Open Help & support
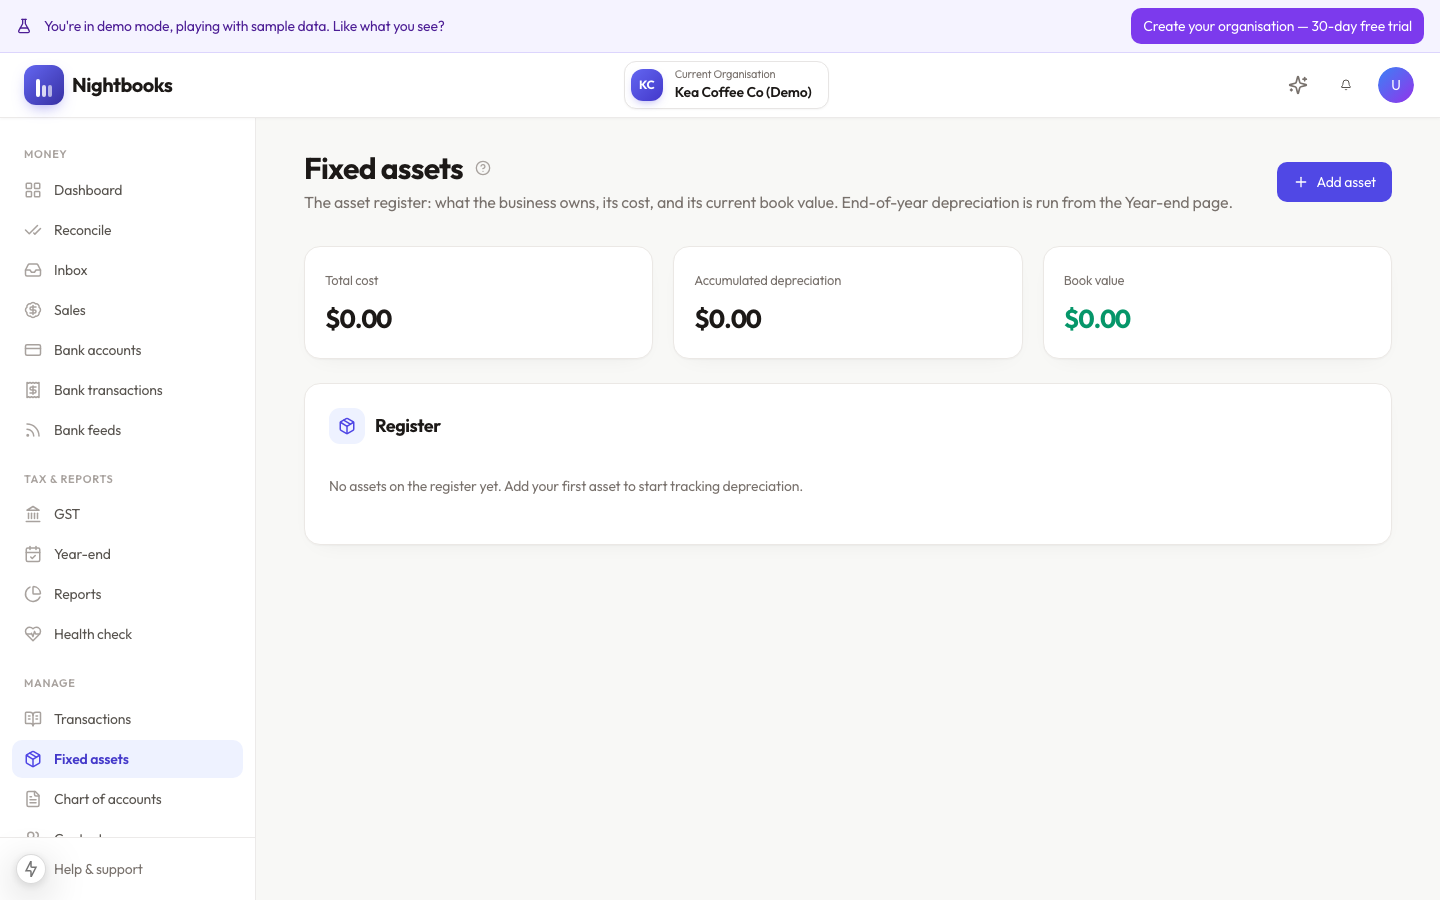The width and height of the screenshot is (1440, 900). click(98, 869)
